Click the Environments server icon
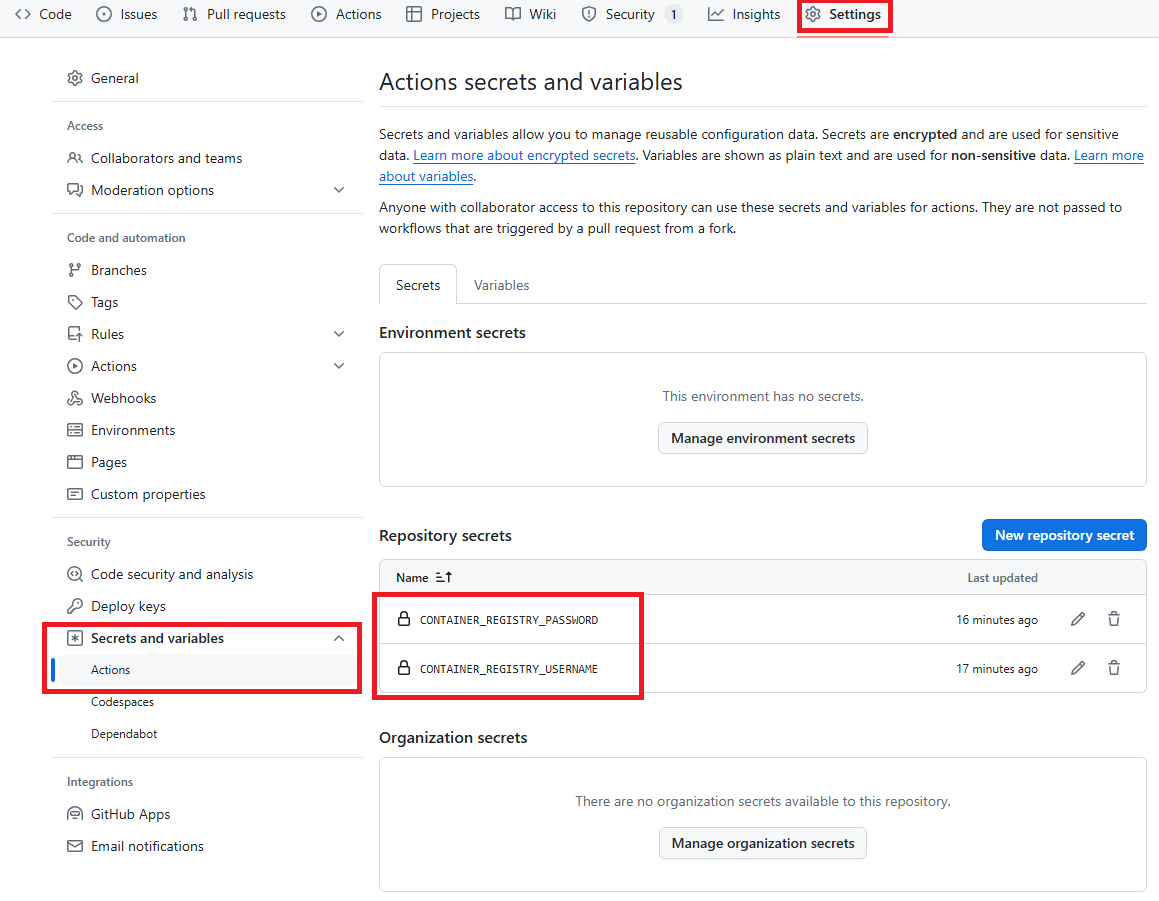 pos(75,430)
